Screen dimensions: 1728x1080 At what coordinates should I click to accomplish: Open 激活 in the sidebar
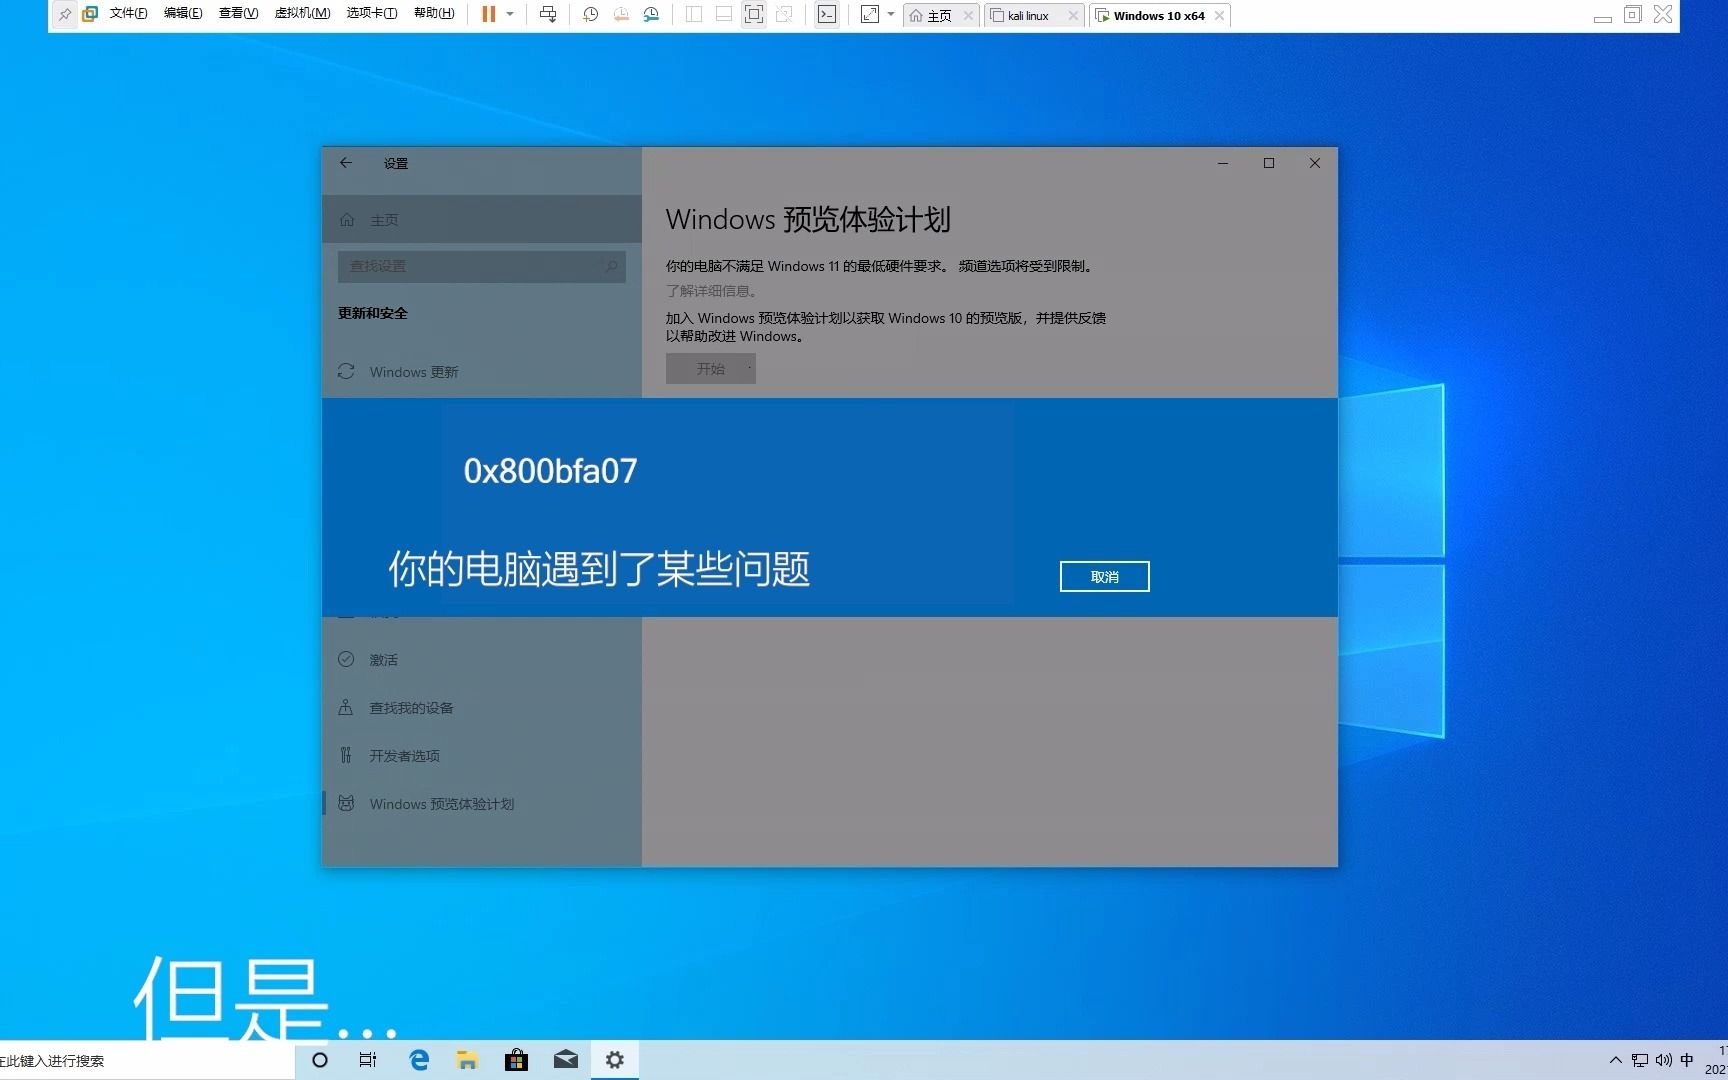click(x=481, y=660)
